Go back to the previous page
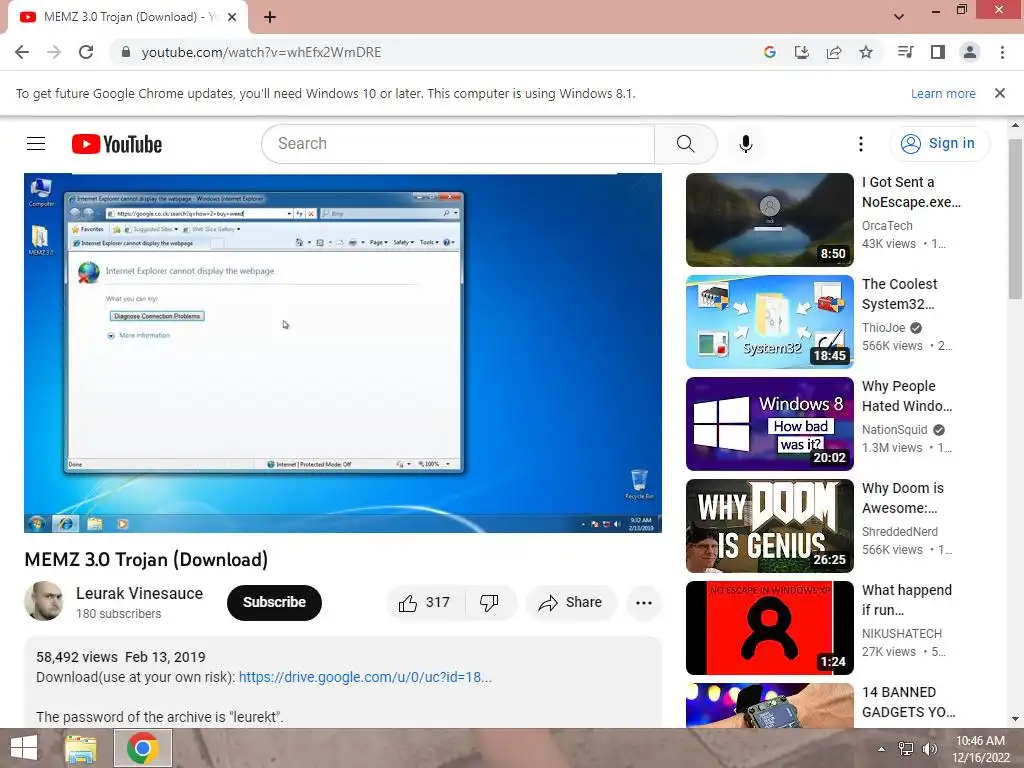Image resolution: width=1024 pixels, height=768 pixels. (x=22, y=52)
